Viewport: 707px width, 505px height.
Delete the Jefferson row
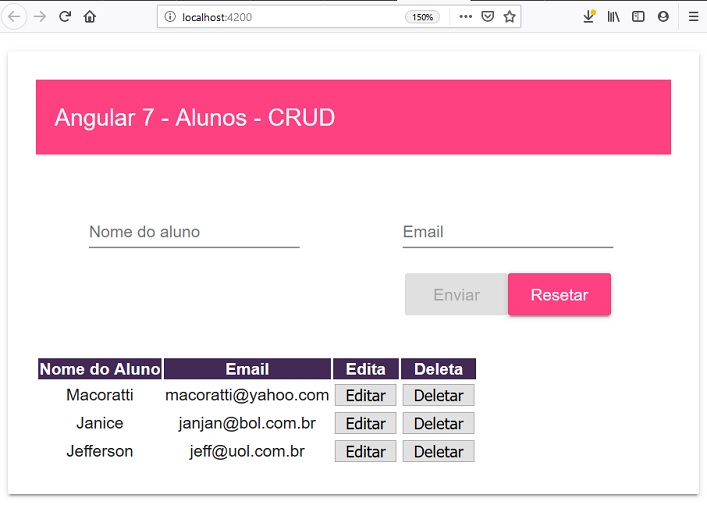438,451
